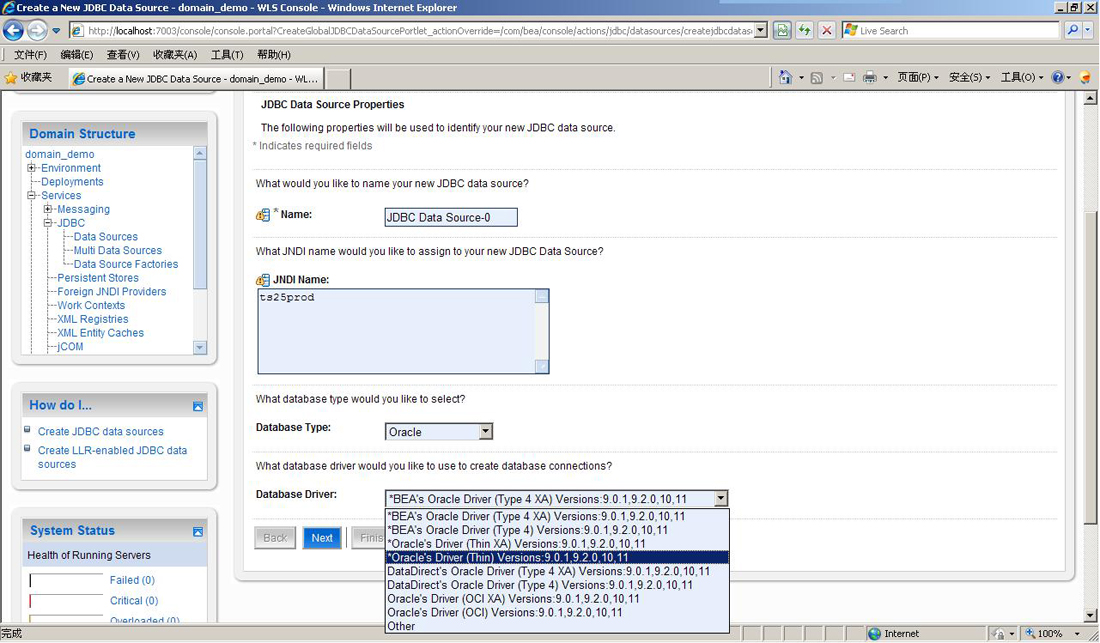Open the 工具(O) command bar dropdown
The image size is (1100, 643).
(1021, 78)
